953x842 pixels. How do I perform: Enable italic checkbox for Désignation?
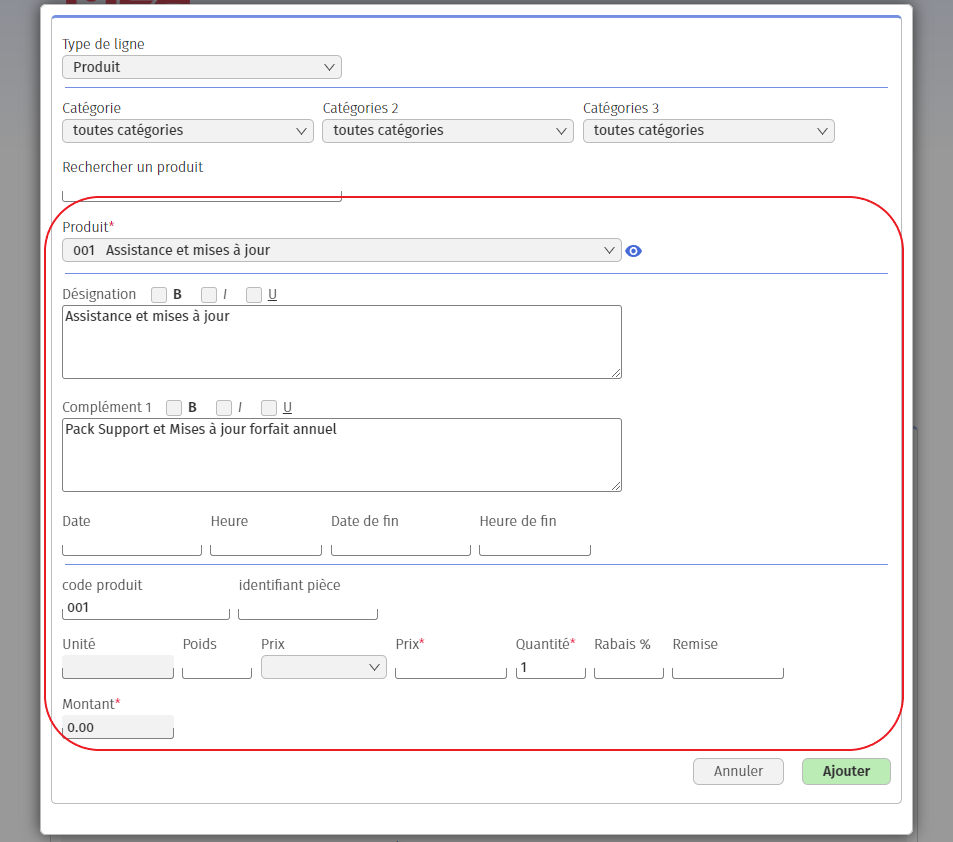(x=209, y=295)
